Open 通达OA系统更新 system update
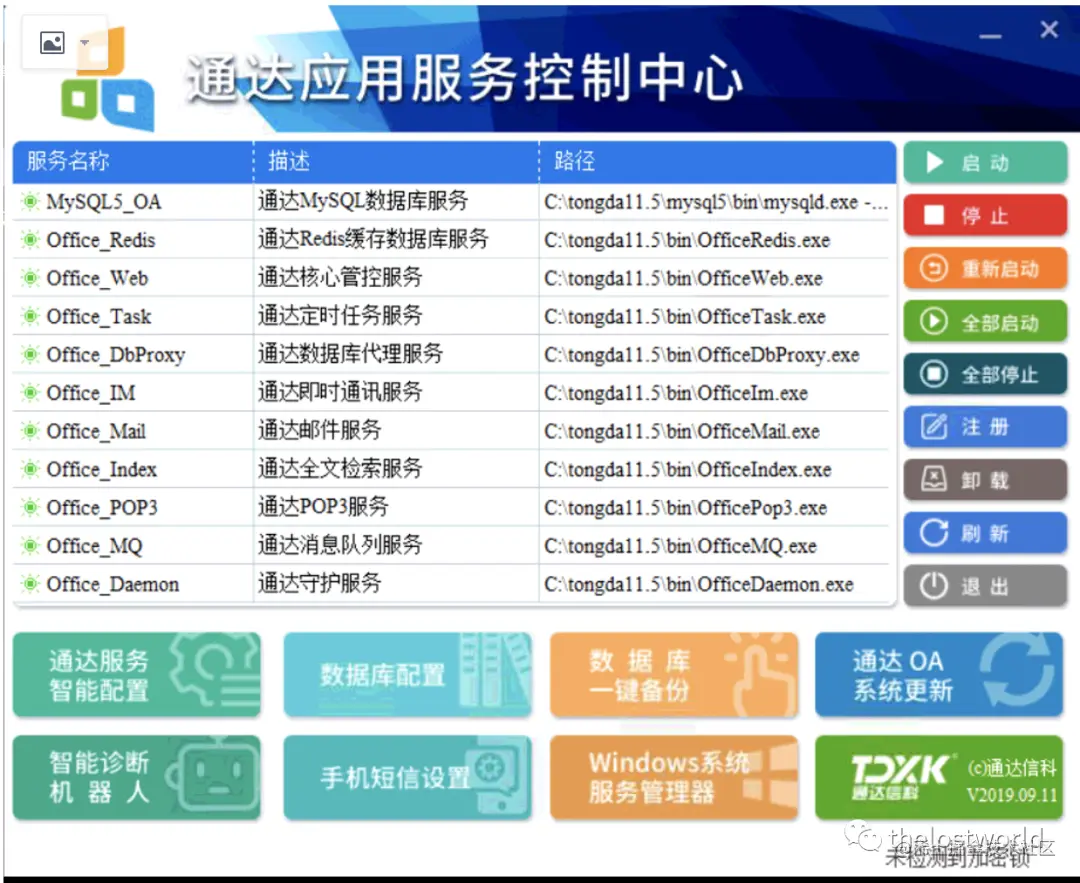1080x883 pixels. tap(939, 675)
